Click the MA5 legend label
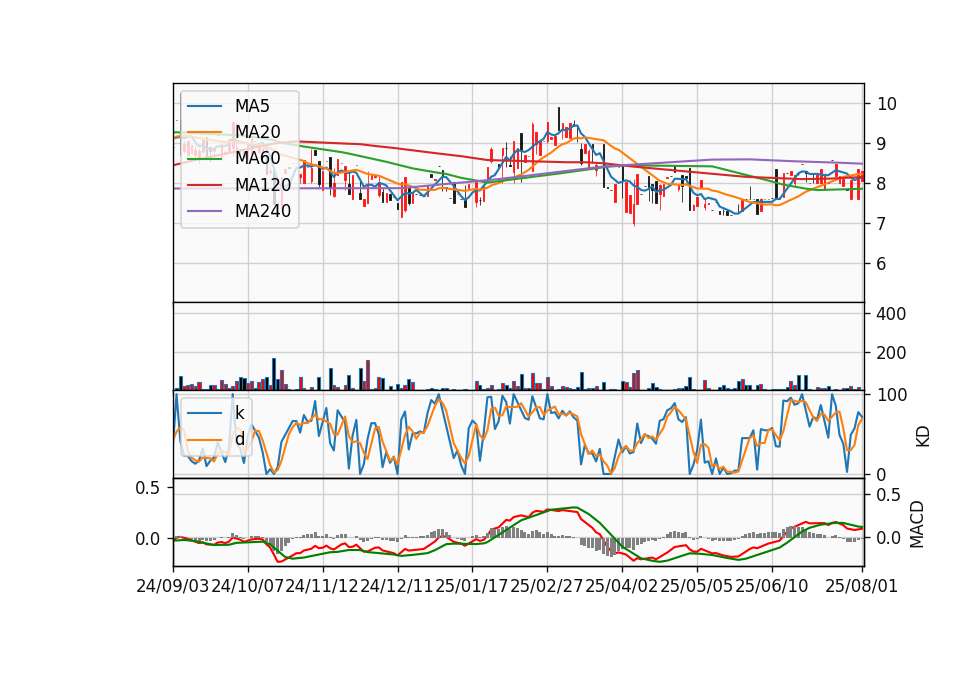The image size is (960, 690). (252, 106)
